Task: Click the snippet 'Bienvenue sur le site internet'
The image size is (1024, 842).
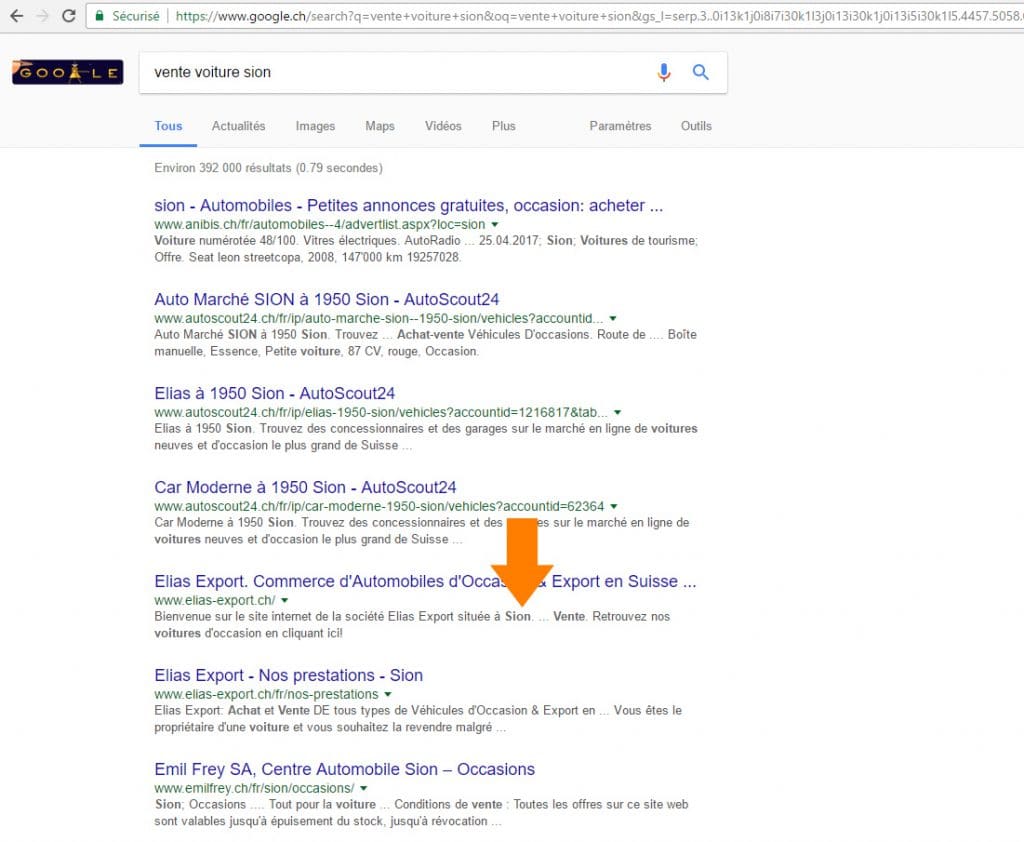Action: click(x=233, y=617)
